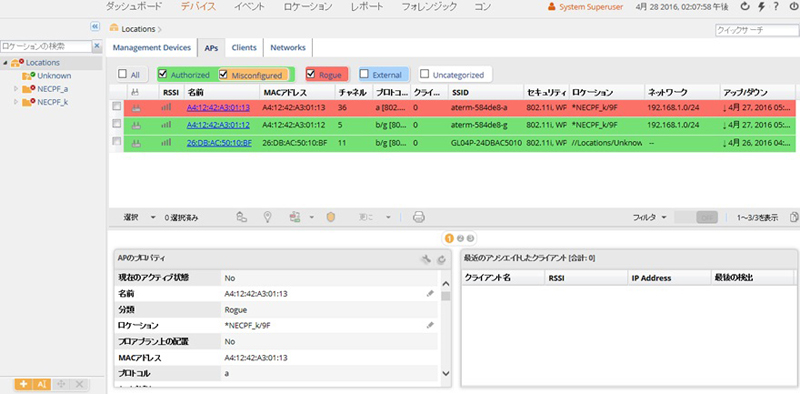800x394 pixels.
Task: Click the orange shield prevention icon
Action: (x=331, y=217)
